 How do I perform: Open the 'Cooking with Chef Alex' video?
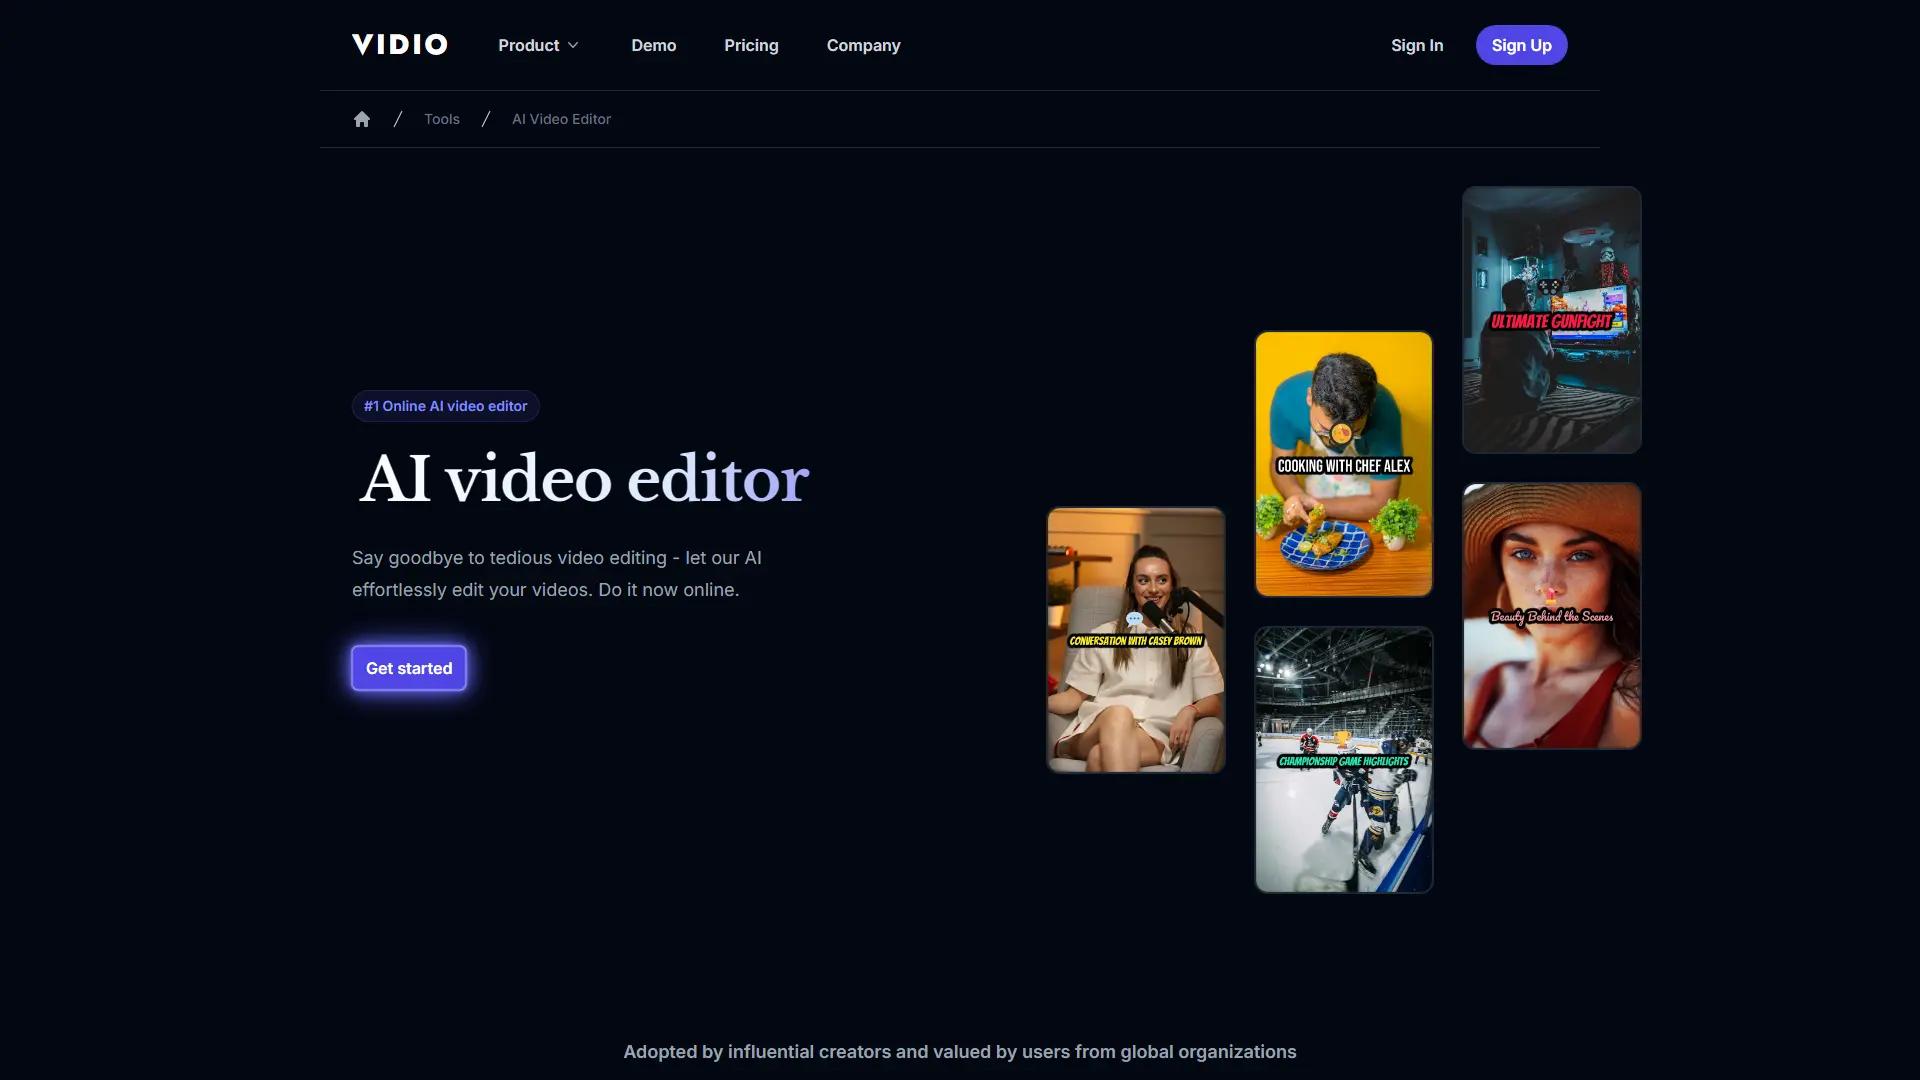[x=1343, y=464]
